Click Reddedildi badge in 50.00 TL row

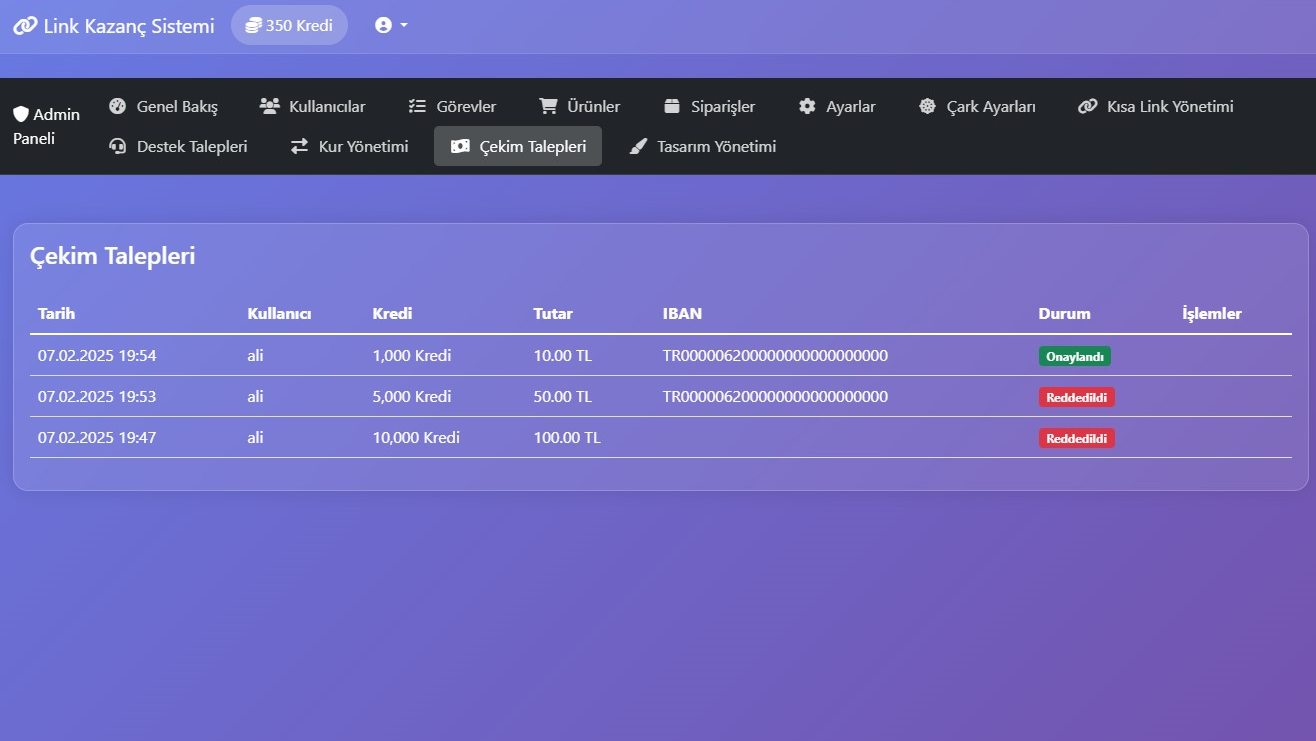tap(1077, 397)
